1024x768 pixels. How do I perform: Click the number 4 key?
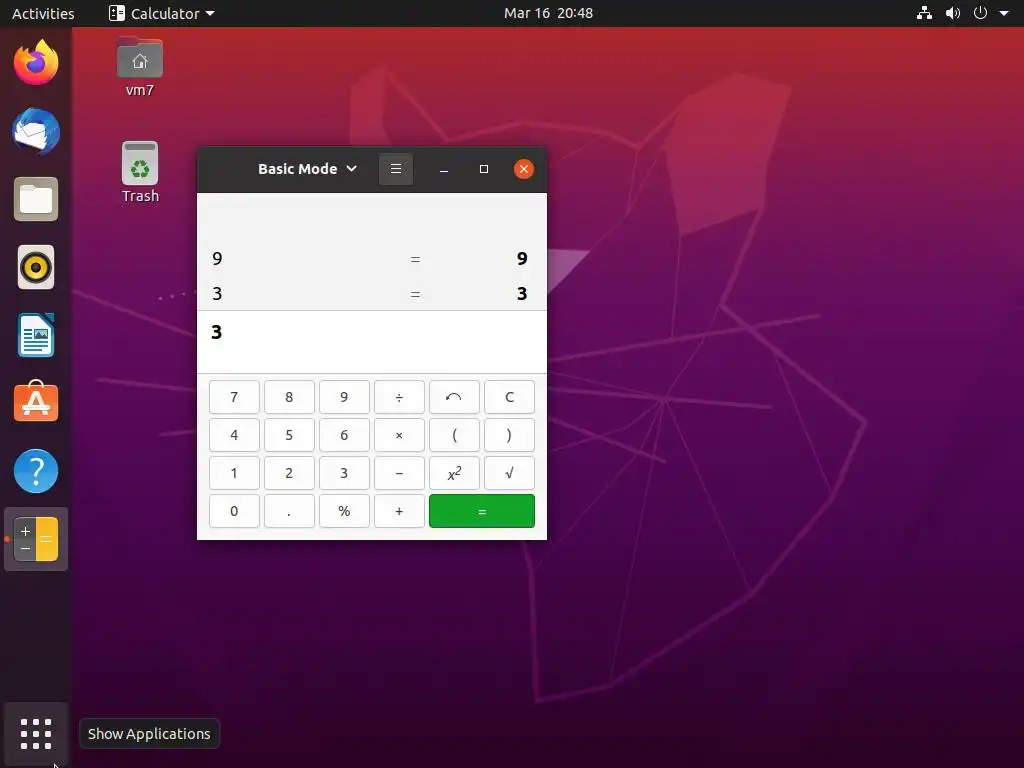click(234, 435)
